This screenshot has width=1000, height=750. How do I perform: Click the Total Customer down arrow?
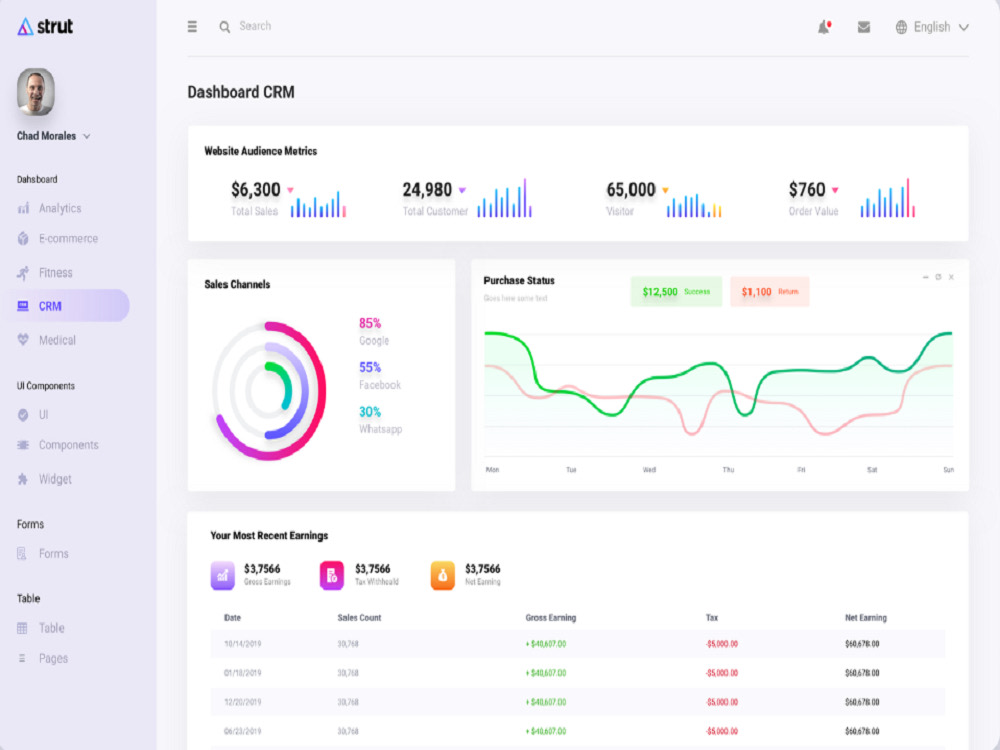coord(462,190)
